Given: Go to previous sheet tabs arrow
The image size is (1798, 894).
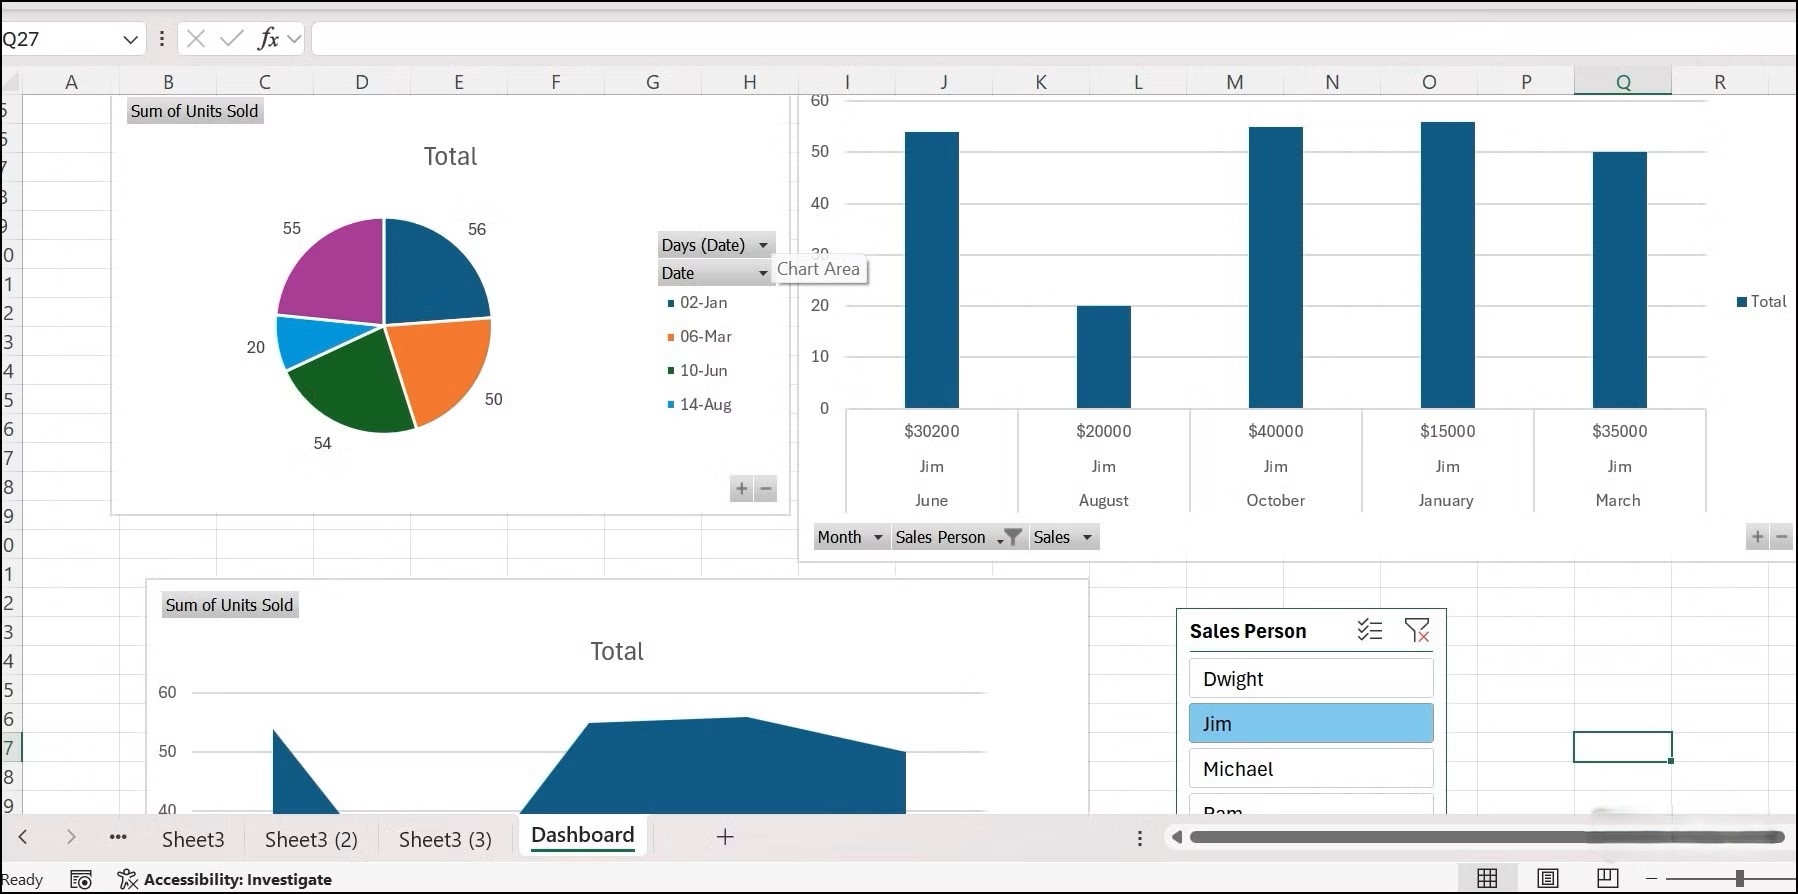Looking at the screenshot, I should 23,837.
